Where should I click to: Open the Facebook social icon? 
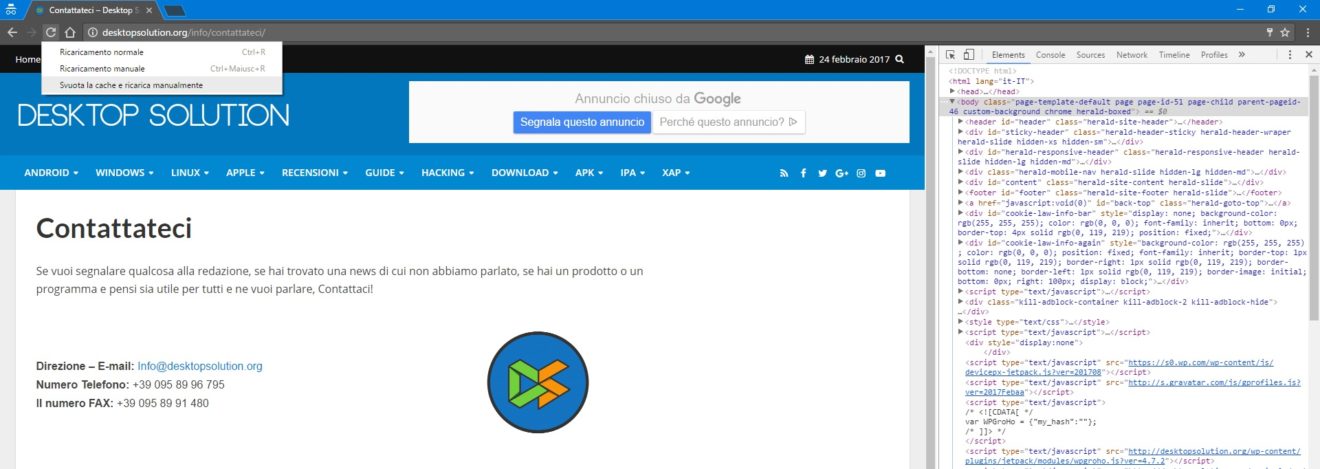803,173
